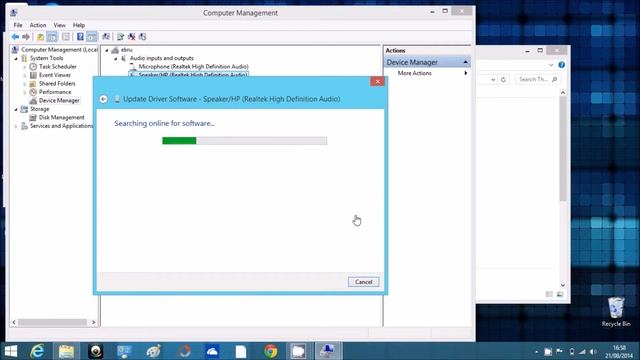Expand the ribbon chevron in Explorer window

551,65
